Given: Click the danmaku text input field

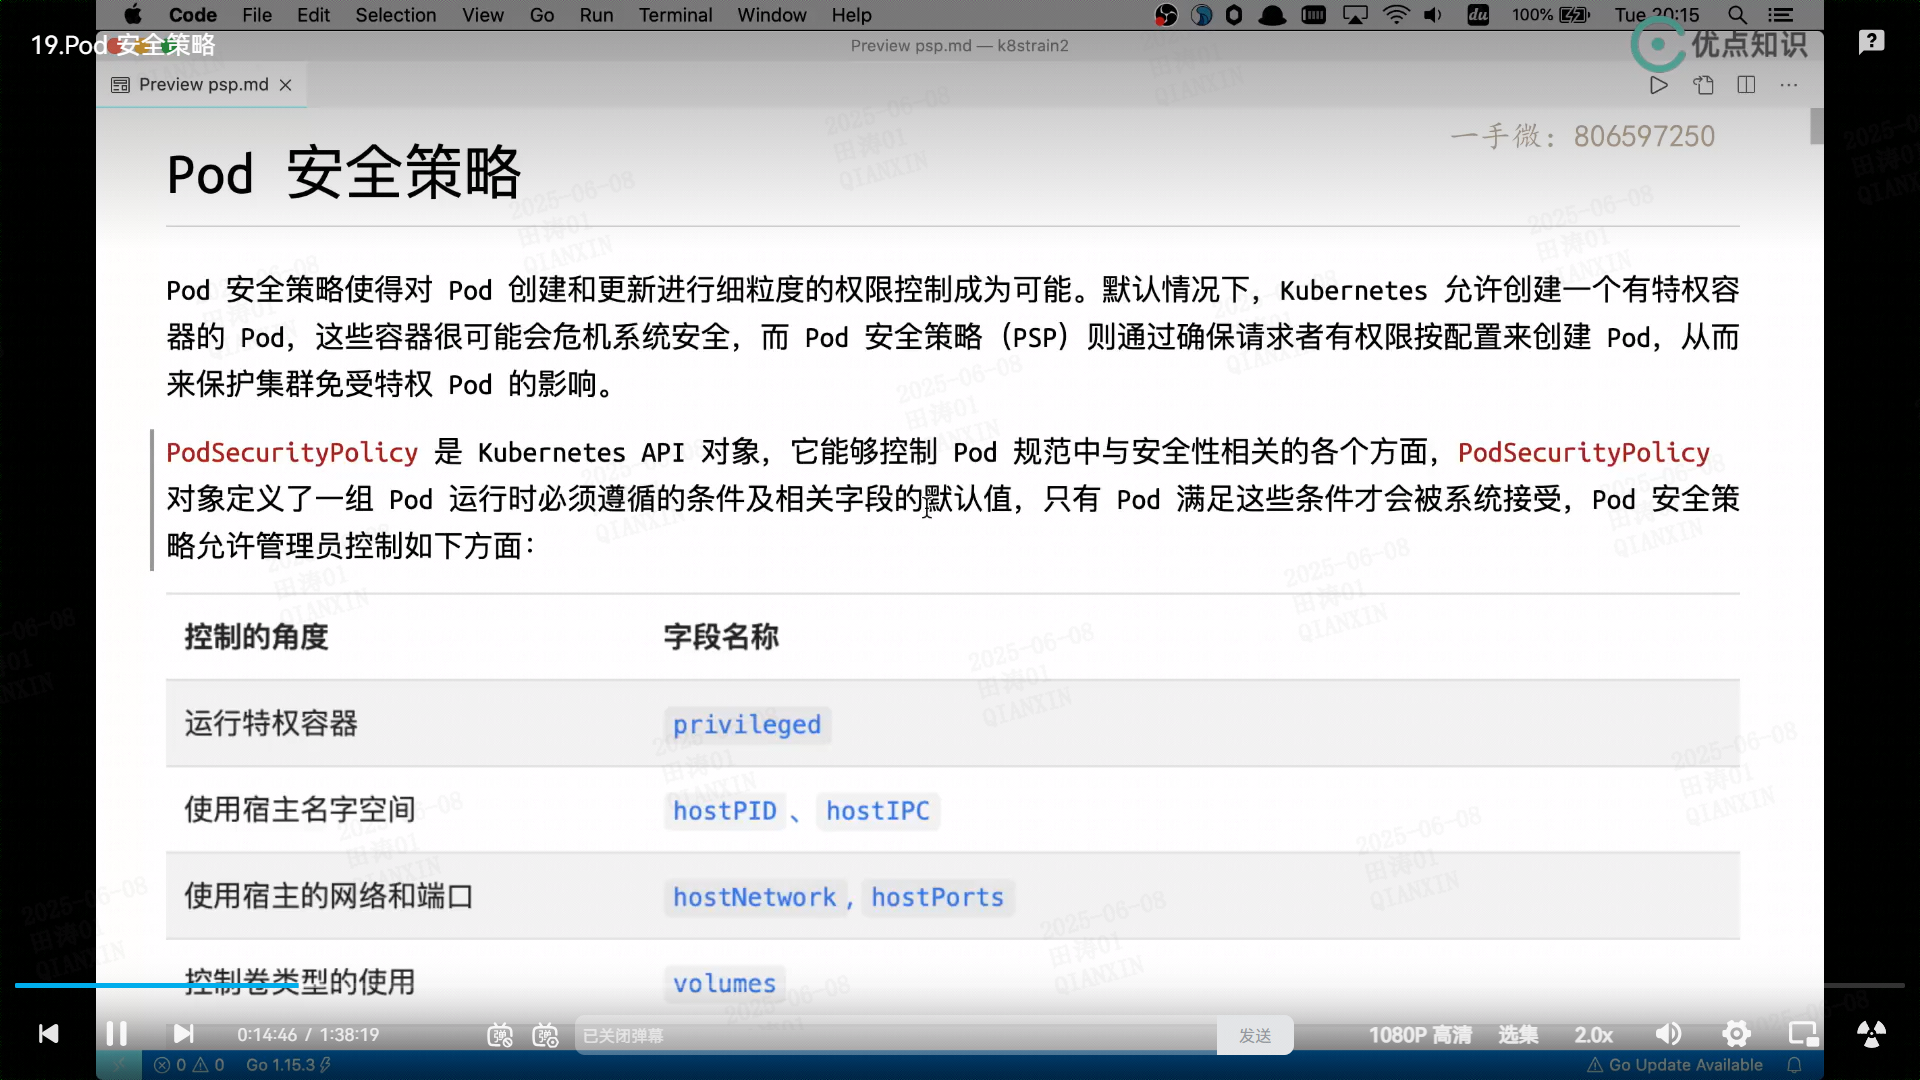Looking at the screenshot, I should [890, 1035].
